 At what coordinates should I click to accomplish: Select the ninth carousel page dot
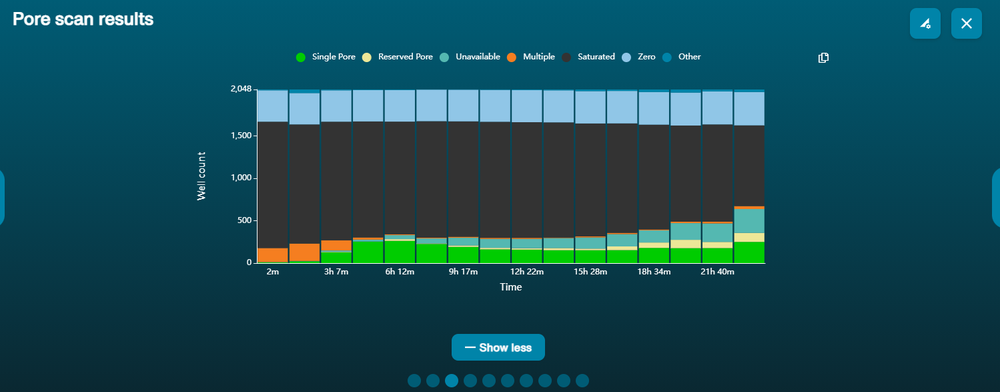pyautogui.click(x=564, y=381)
